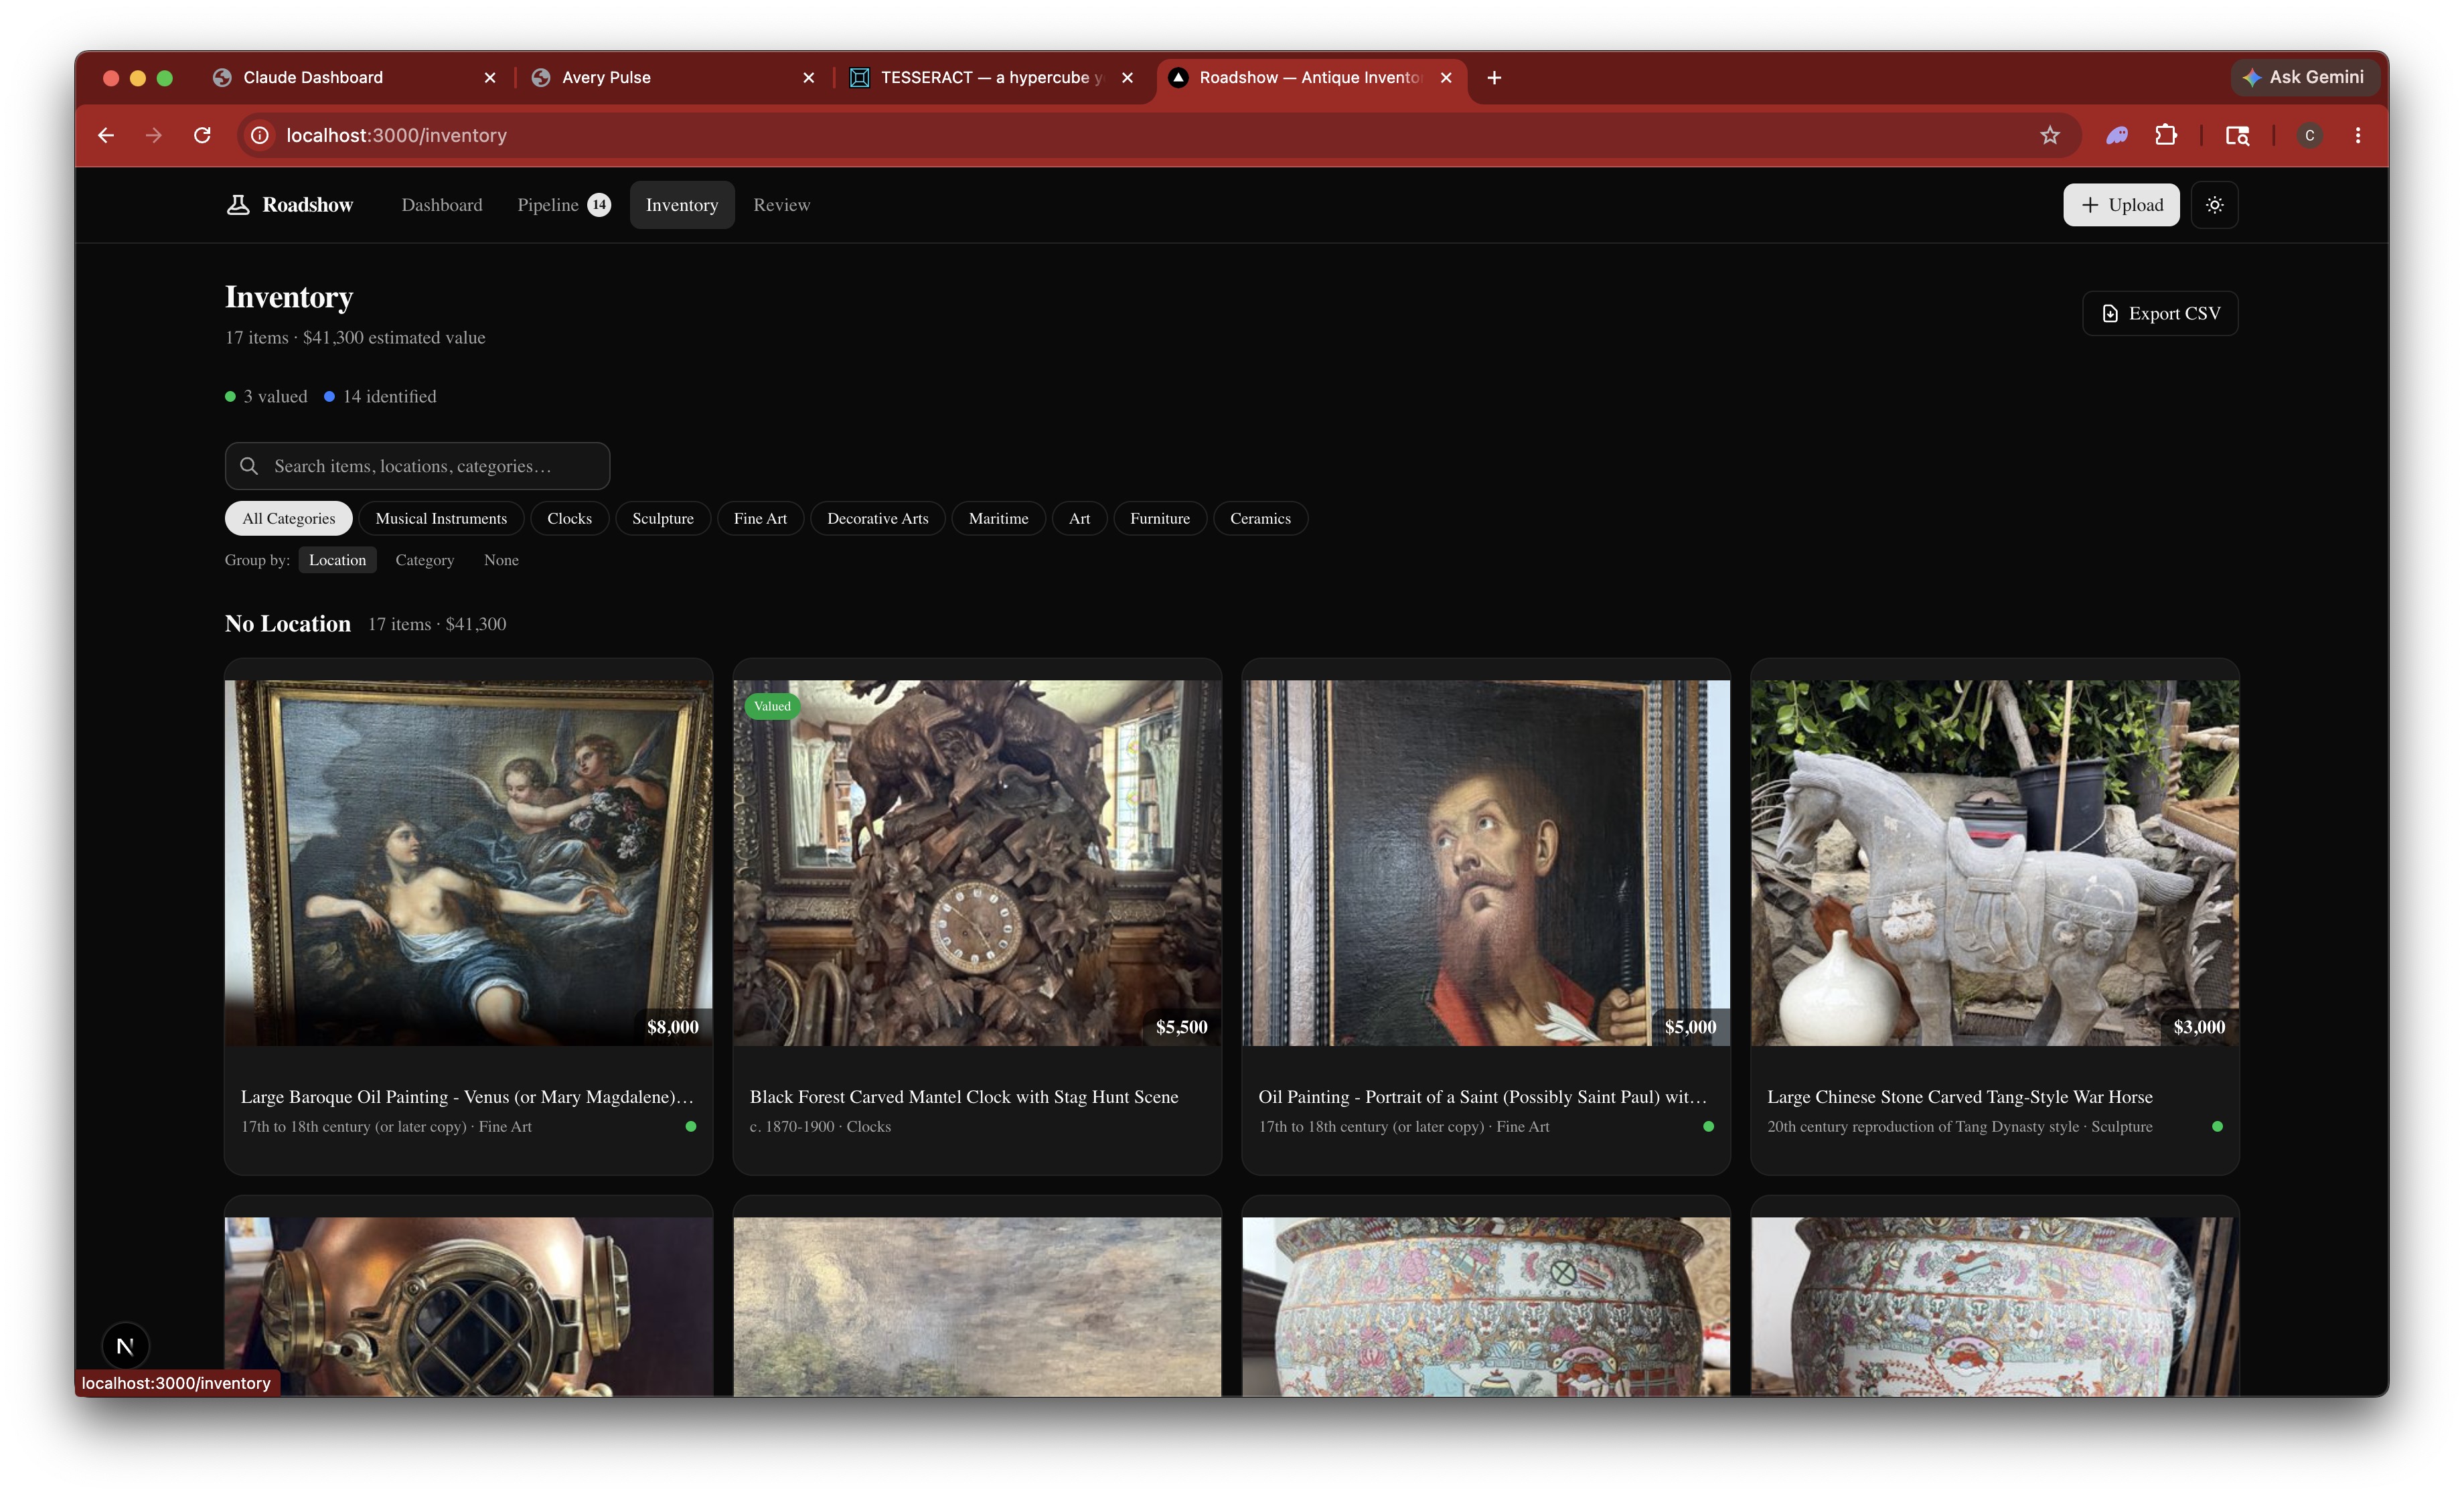
Task: Close the Claude Dashboard tab
Action: 490,78
